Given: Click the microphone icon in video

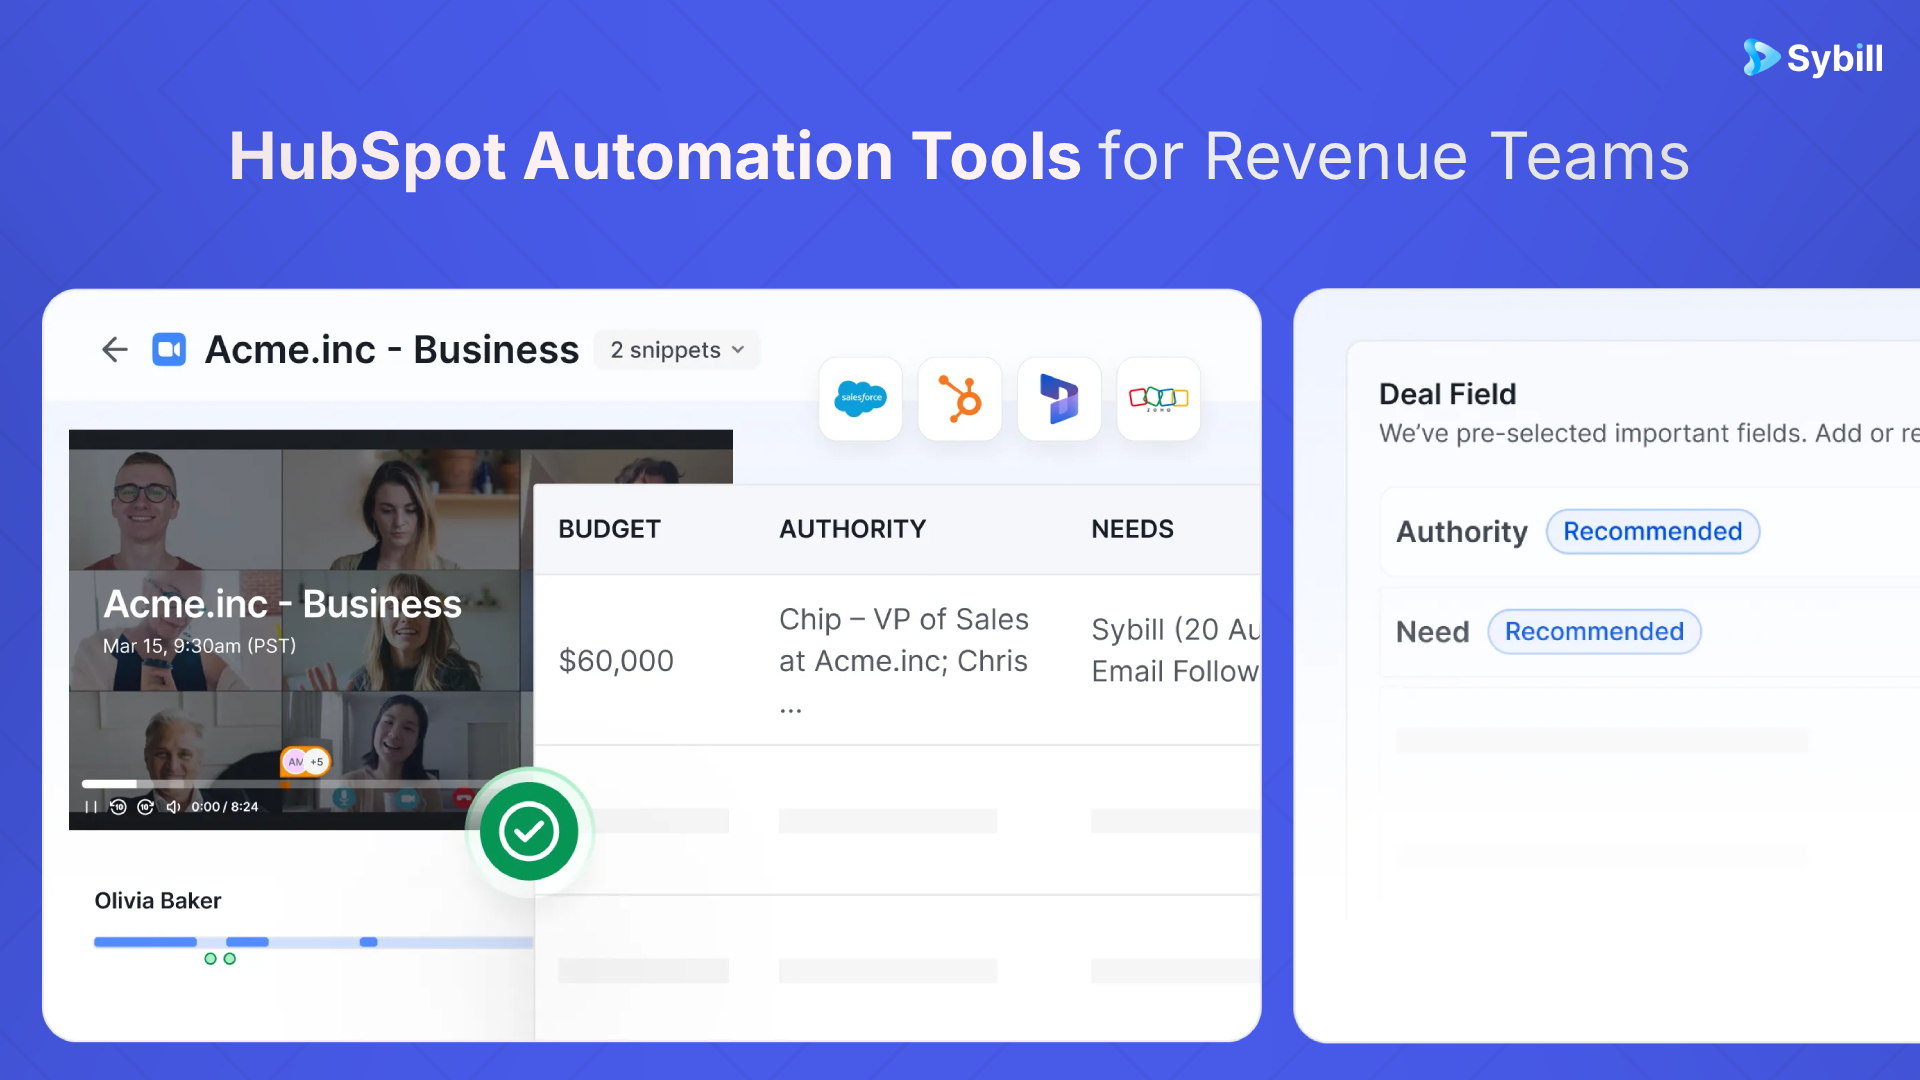Looking at the screenshot, I should click(343, 798).
